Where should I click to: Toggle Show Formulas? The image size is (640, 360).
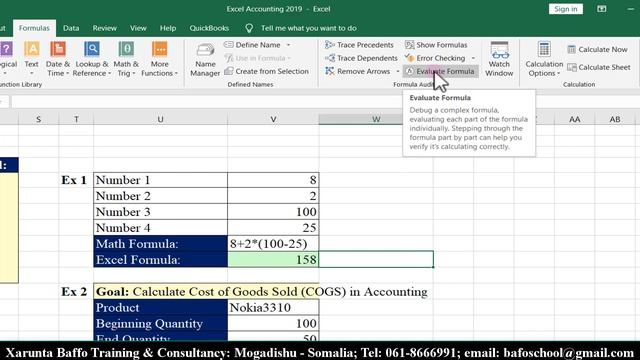coord(436,45)
